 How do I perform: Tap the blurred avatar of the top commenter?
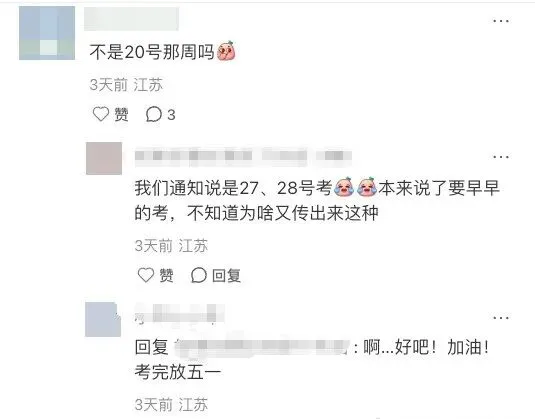coord(47,33)
